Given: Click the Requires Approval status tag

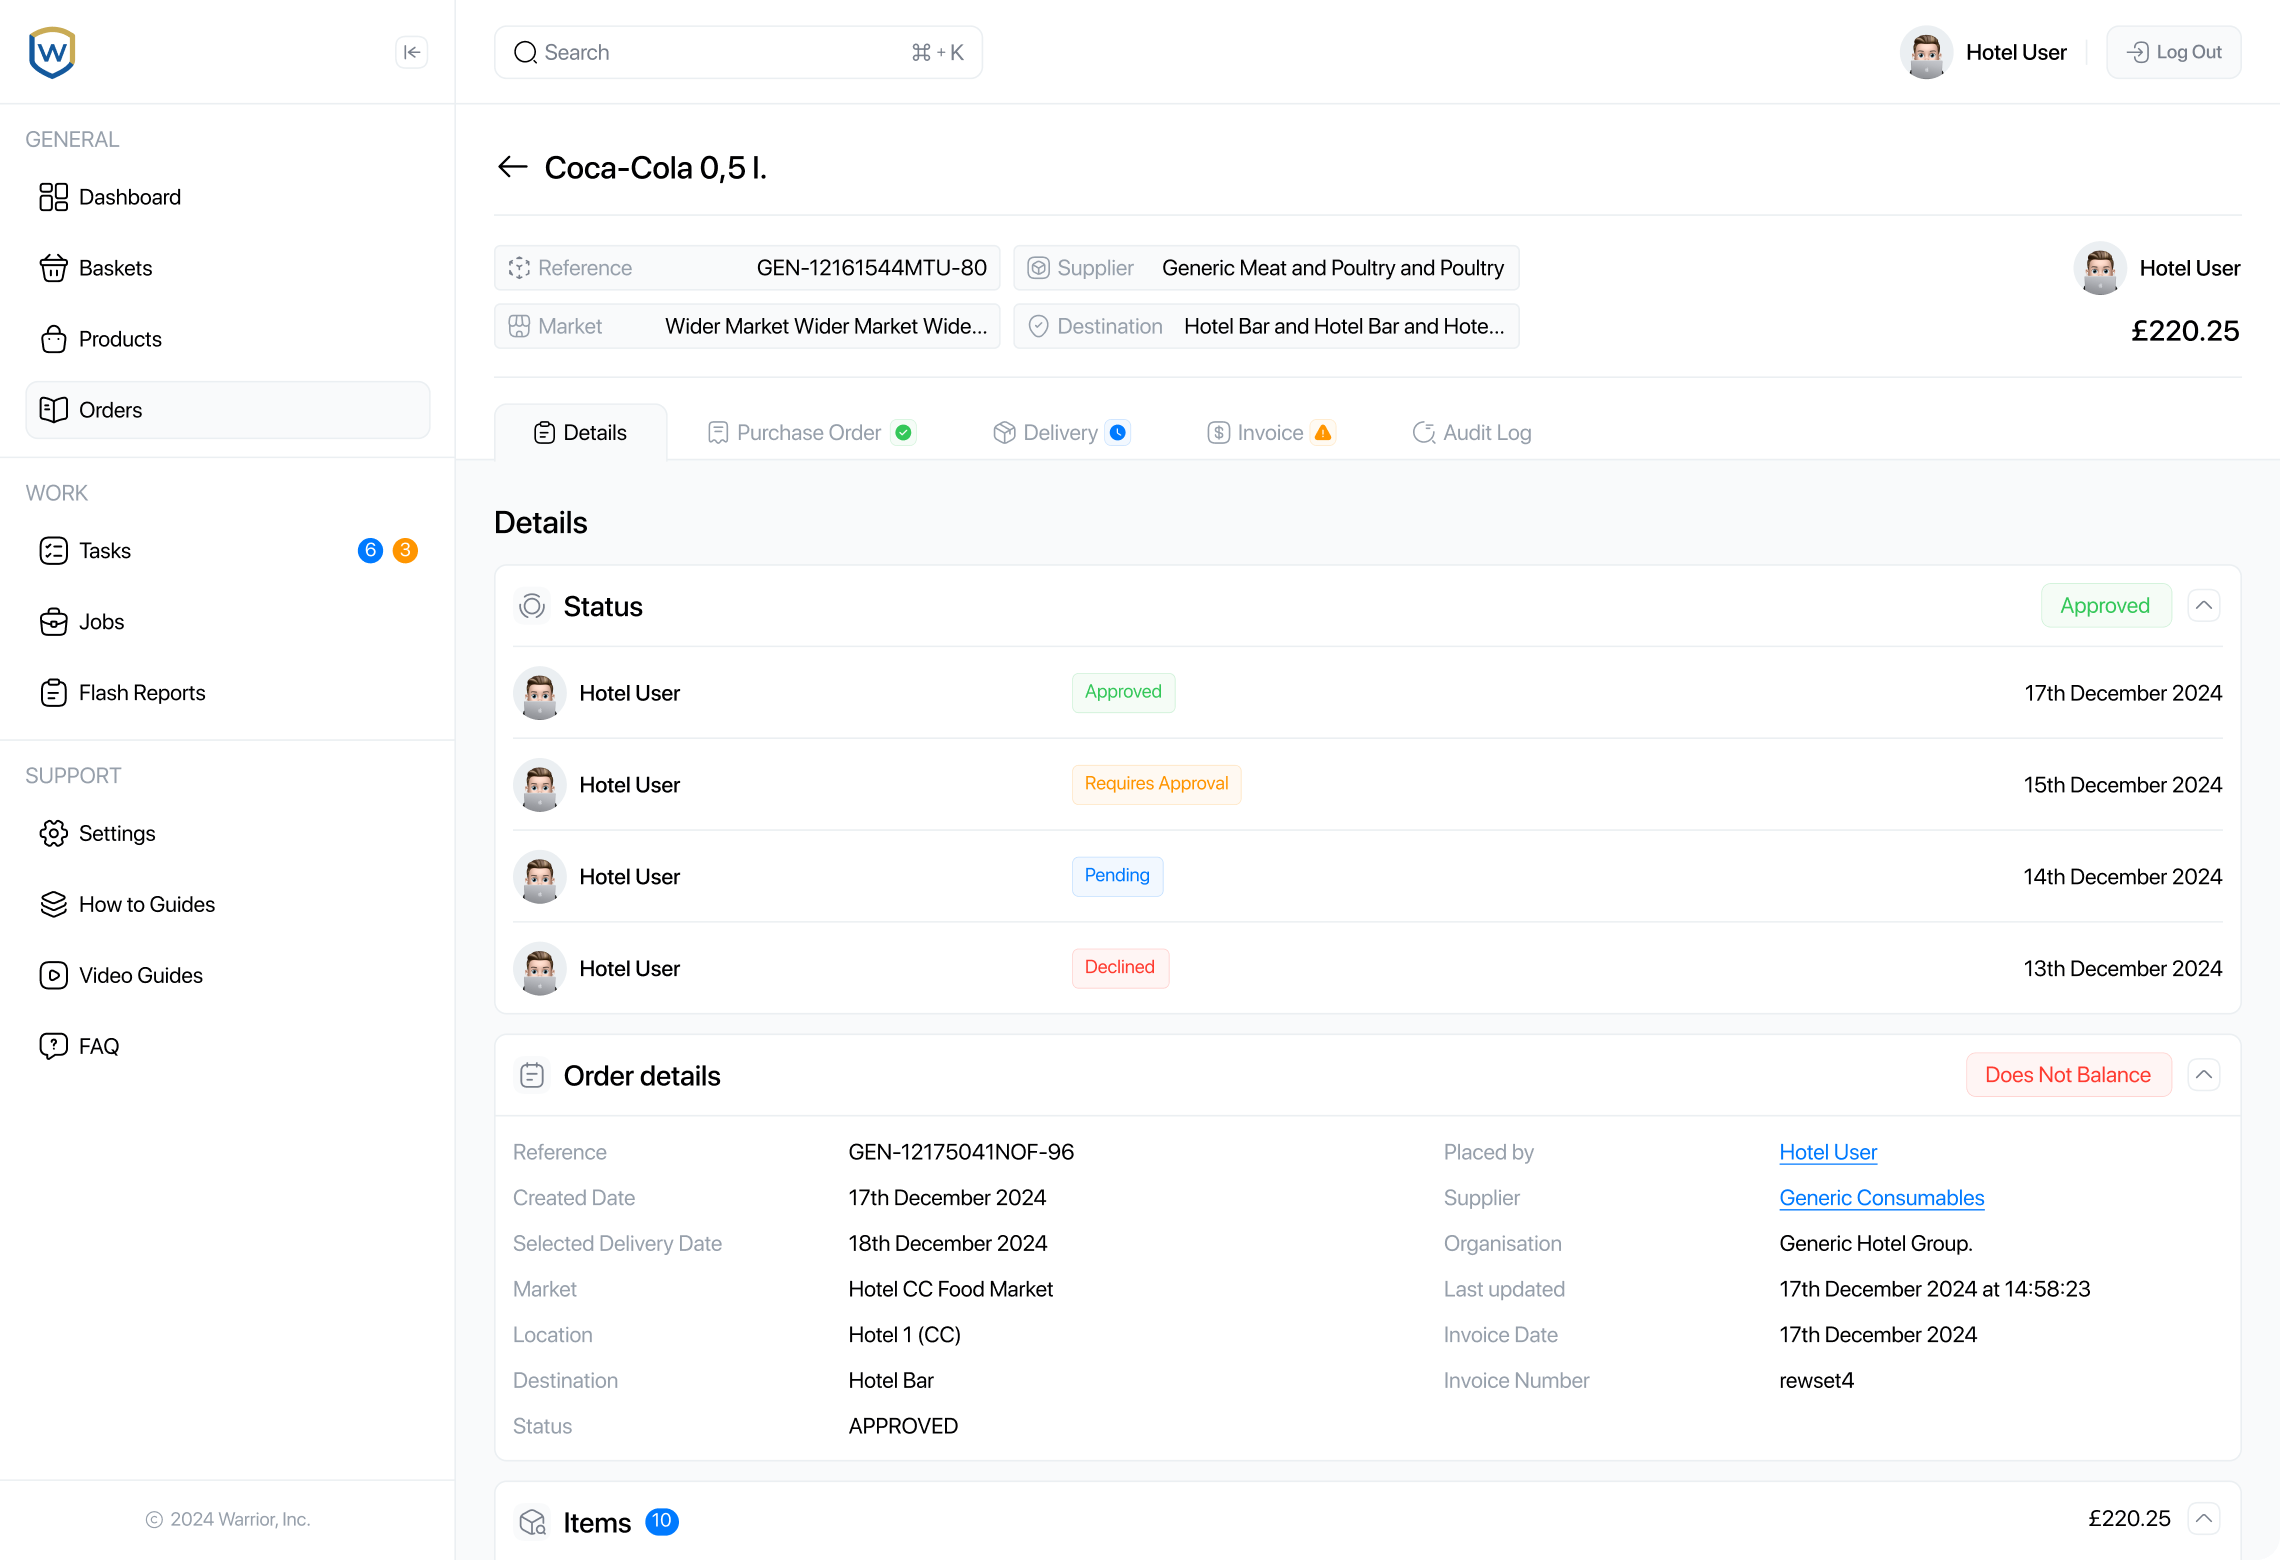Looking at the screenshot, I should click(x=1157, y=784).
